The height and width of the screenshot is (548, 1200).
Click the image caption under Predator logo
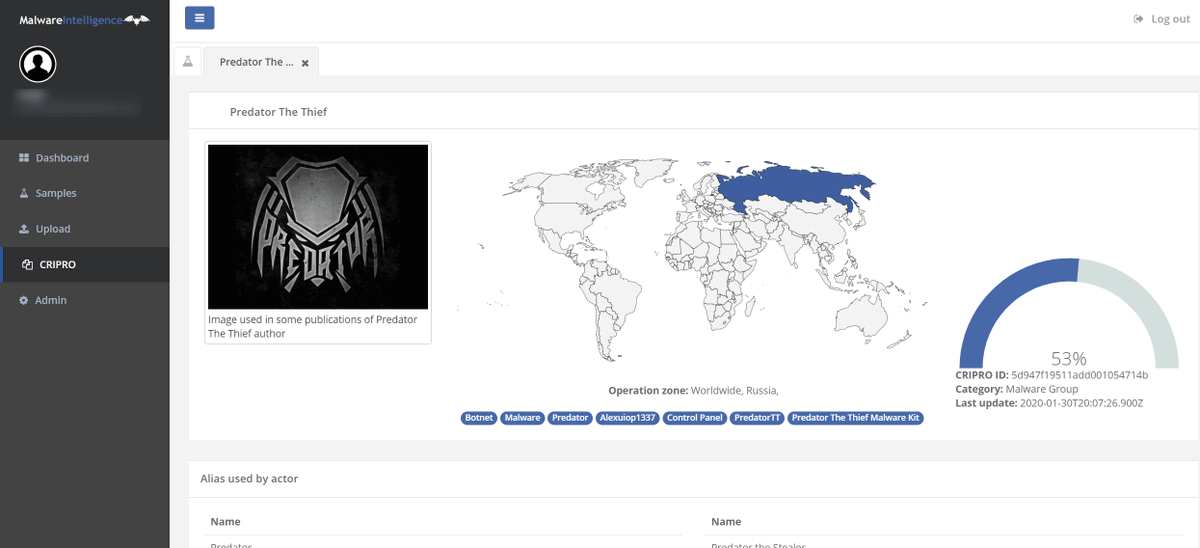[x=313, y=326]
